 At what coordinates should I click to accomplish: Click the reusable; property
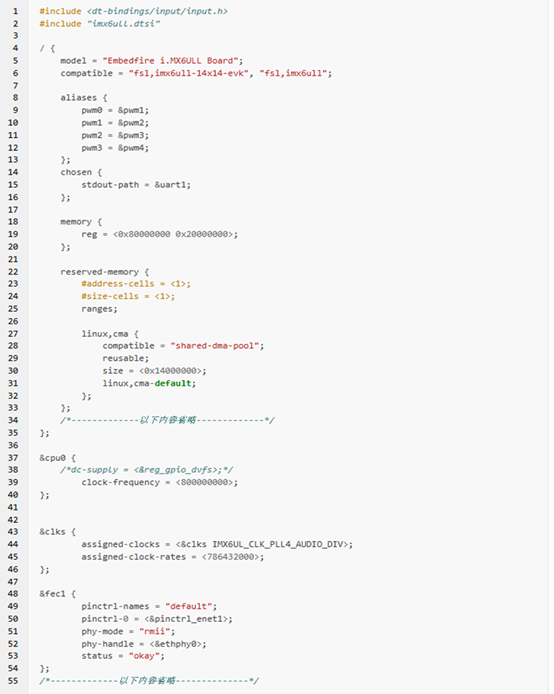[126, 358]
